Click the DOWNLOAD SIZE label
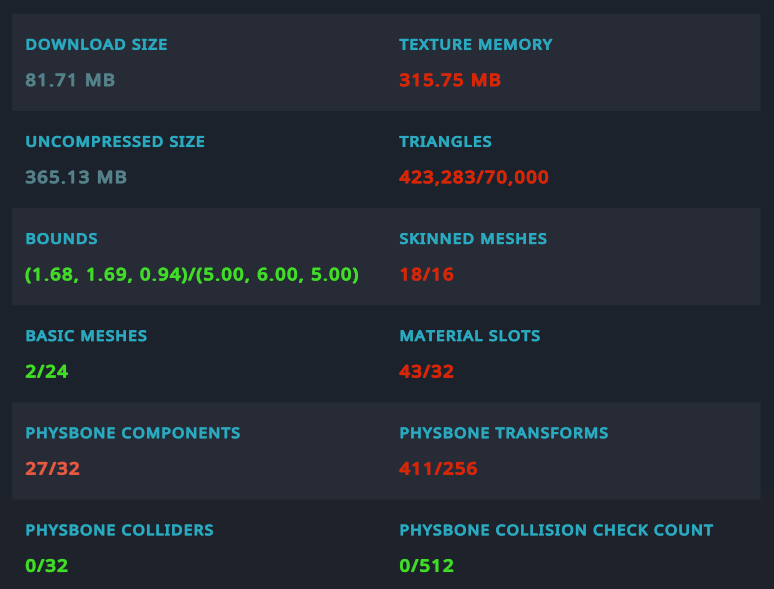The height and width of the screenshot is (589, 774). click(96, 44)
